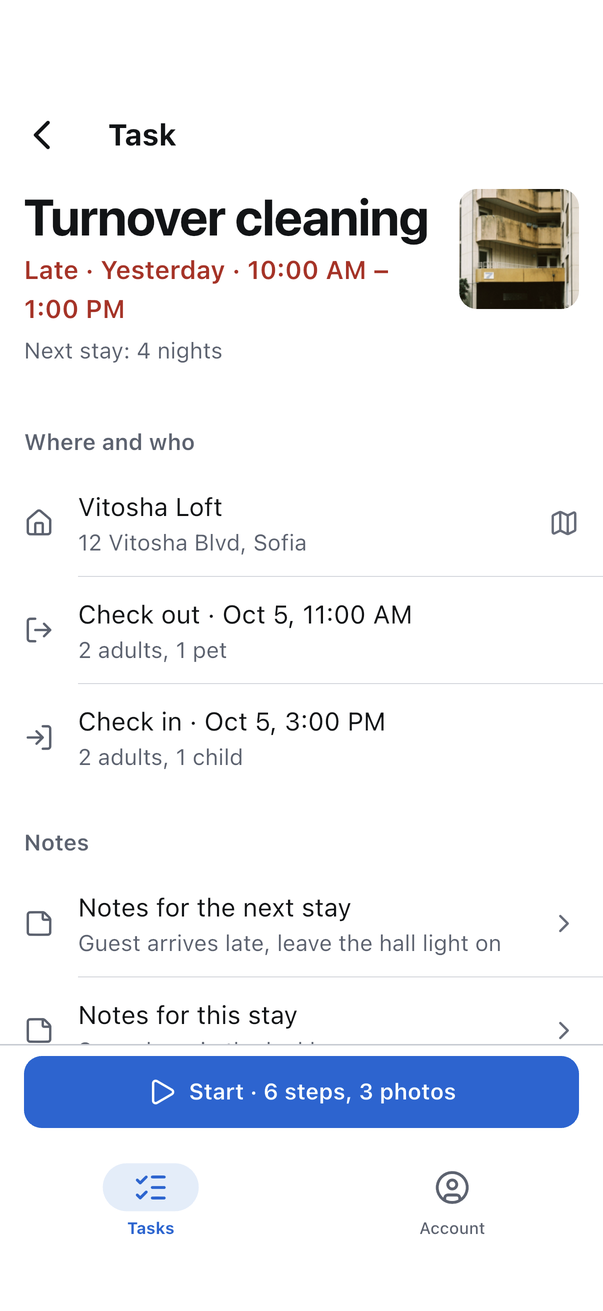Image resolution: width=603 pixels, height=1311 pixels.
Task: Tap the check in enter icon
Action: tap(39, 738)
